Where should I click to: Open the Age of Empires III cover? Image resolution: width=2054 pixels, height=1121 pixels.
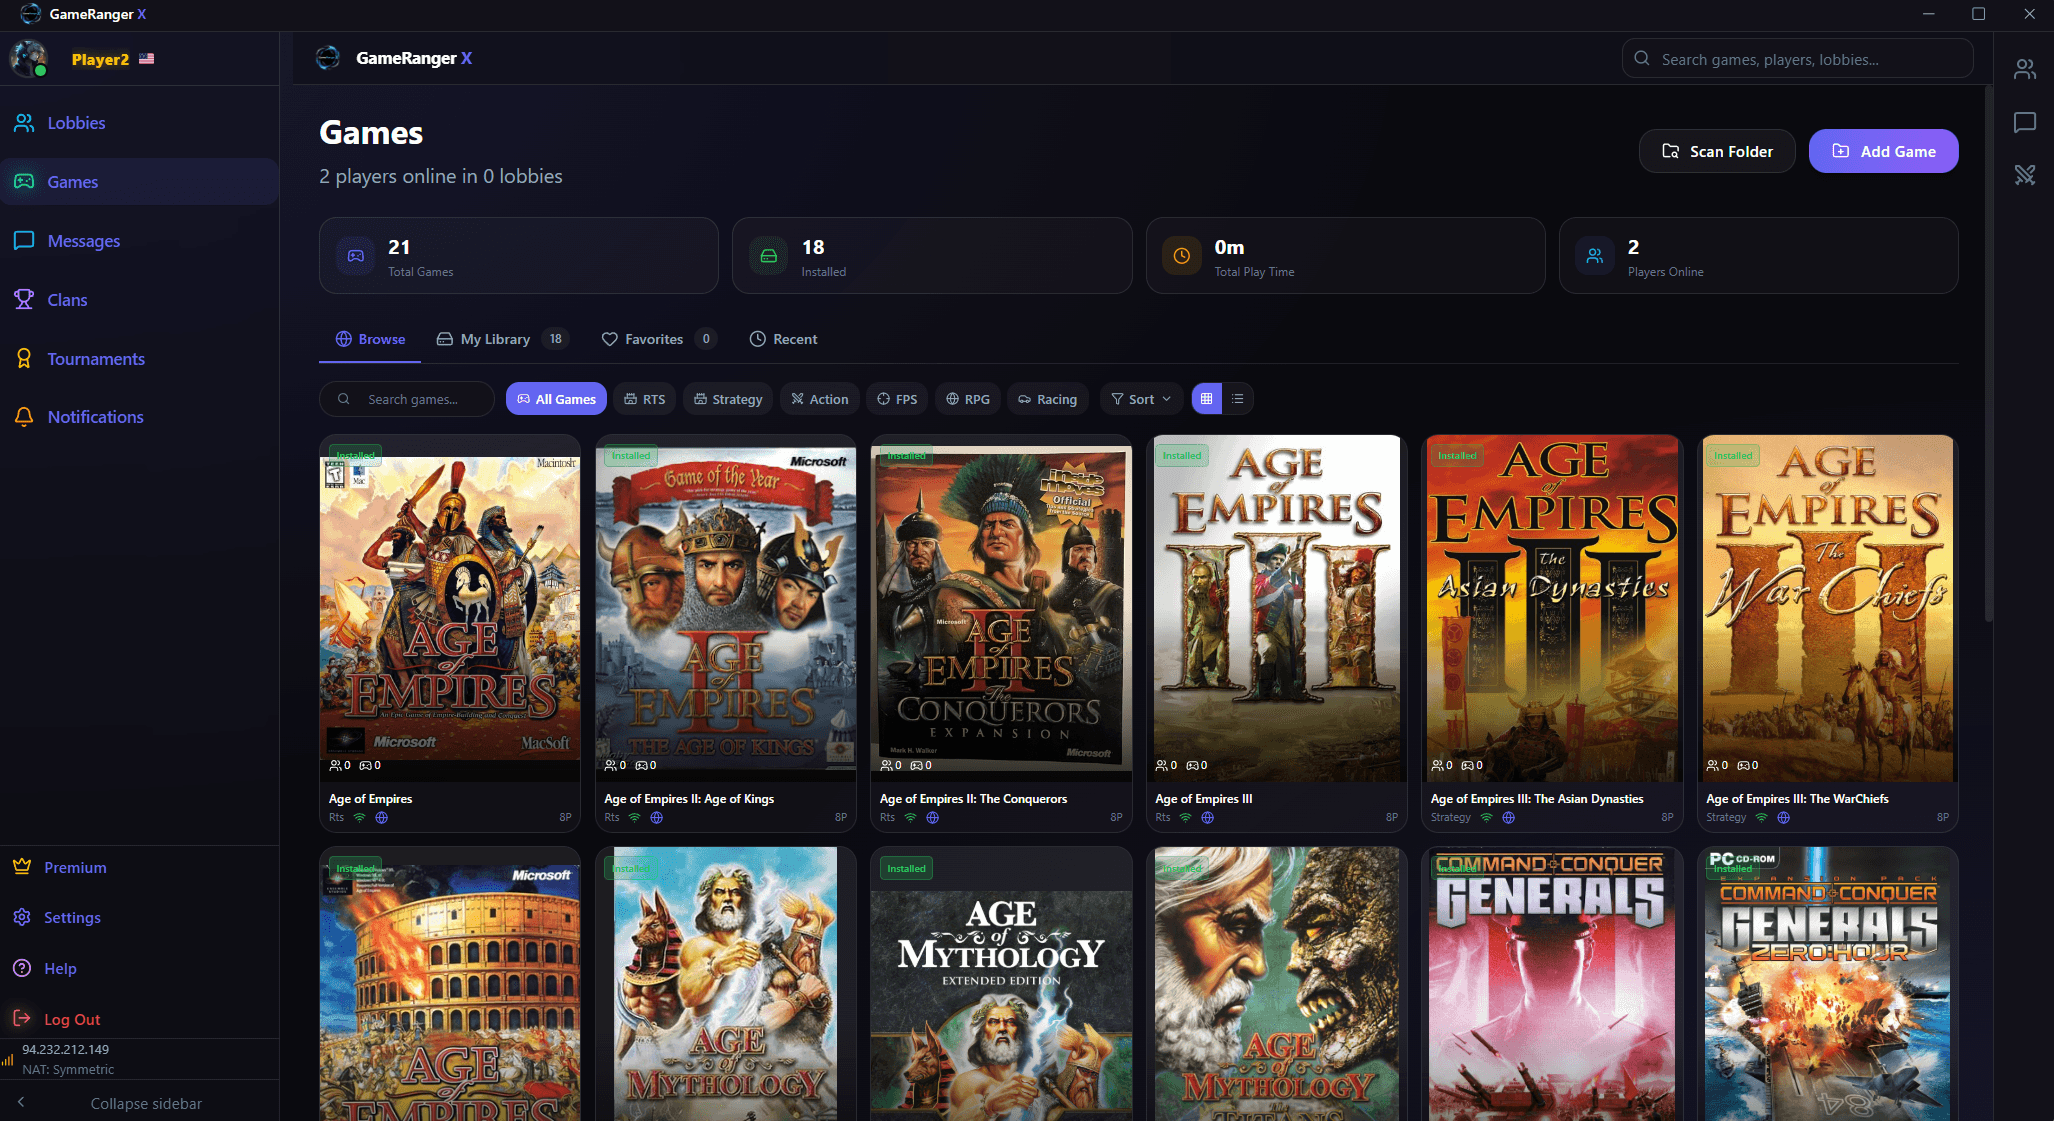click(x=1277, y=608)
